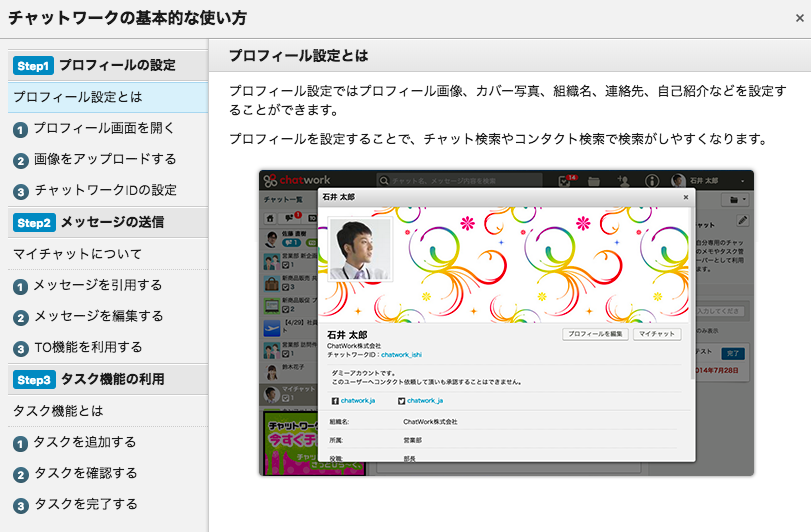Image resolution: width=811 pixels, height=532 pixels.
Task: Click the Step2 blue badge
Action: pyautogui.click(x=34, y=223)
